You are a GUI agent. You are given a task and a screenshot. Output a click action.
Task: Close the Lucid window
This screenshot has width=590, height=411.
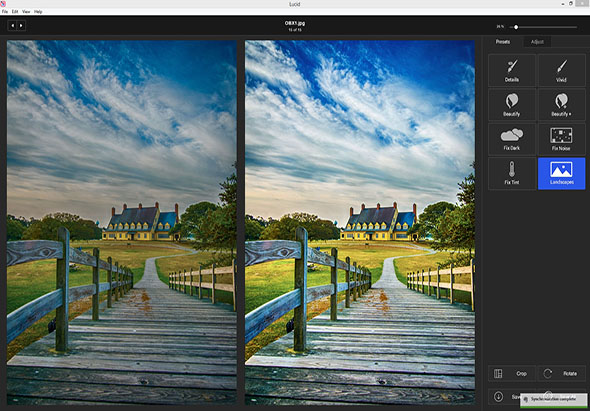[582, 3]
